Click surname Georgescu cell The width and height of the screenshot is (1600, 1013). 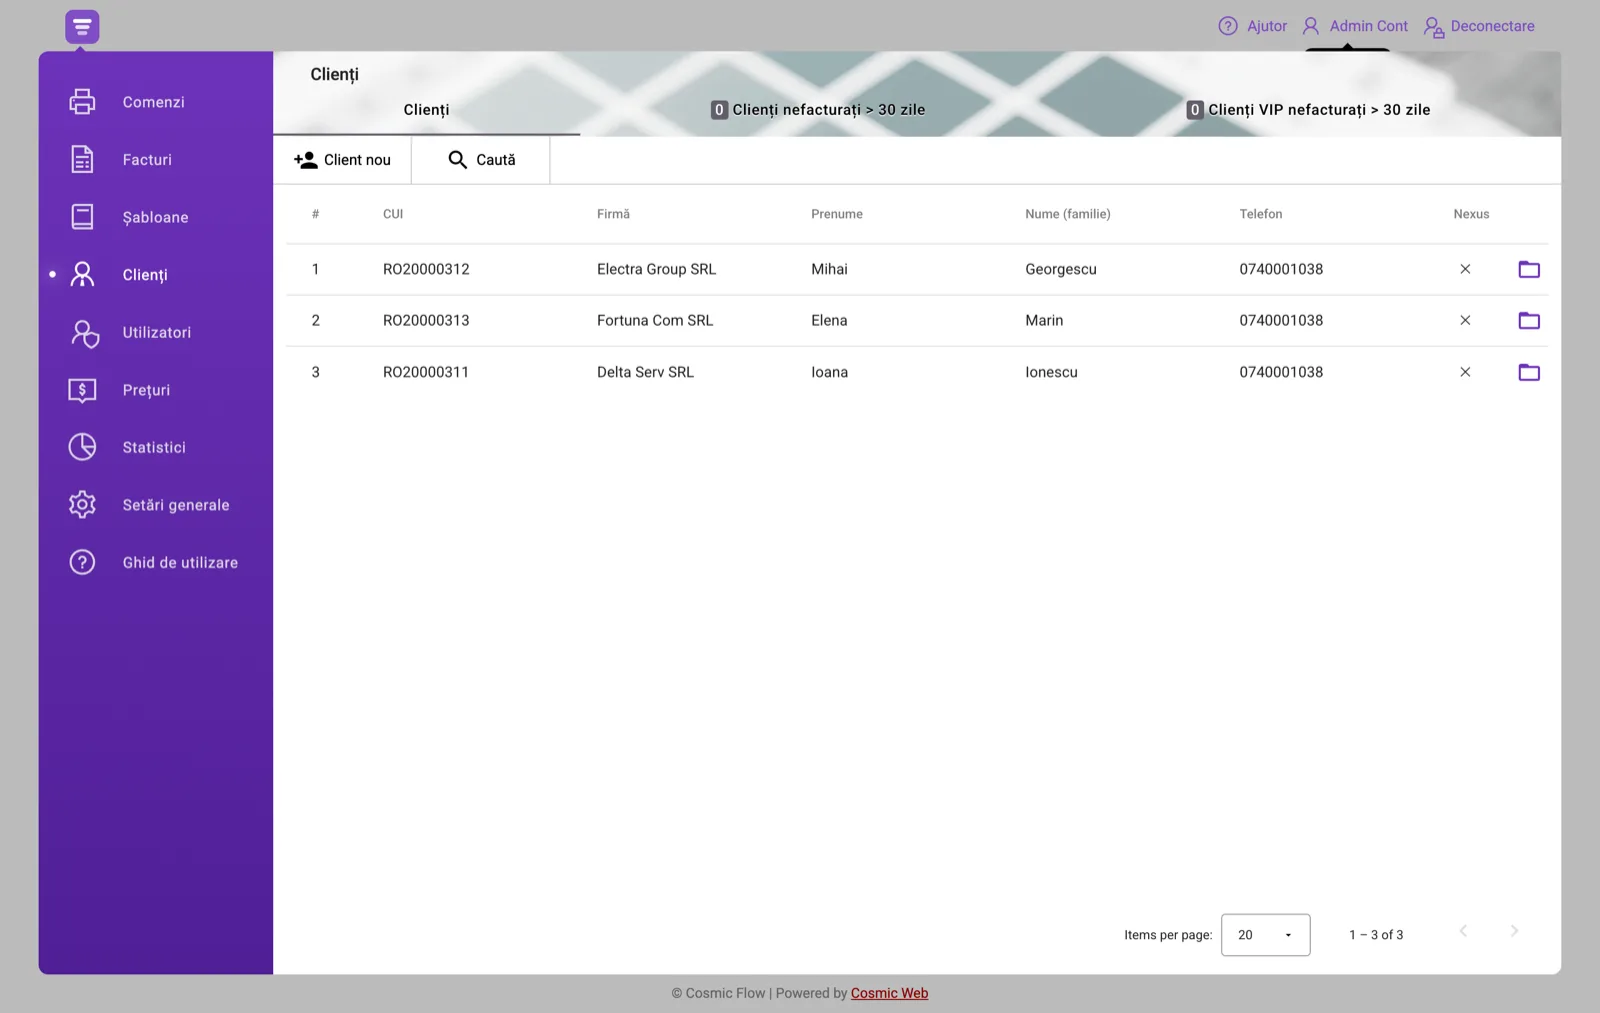[x=1061, y=269]
